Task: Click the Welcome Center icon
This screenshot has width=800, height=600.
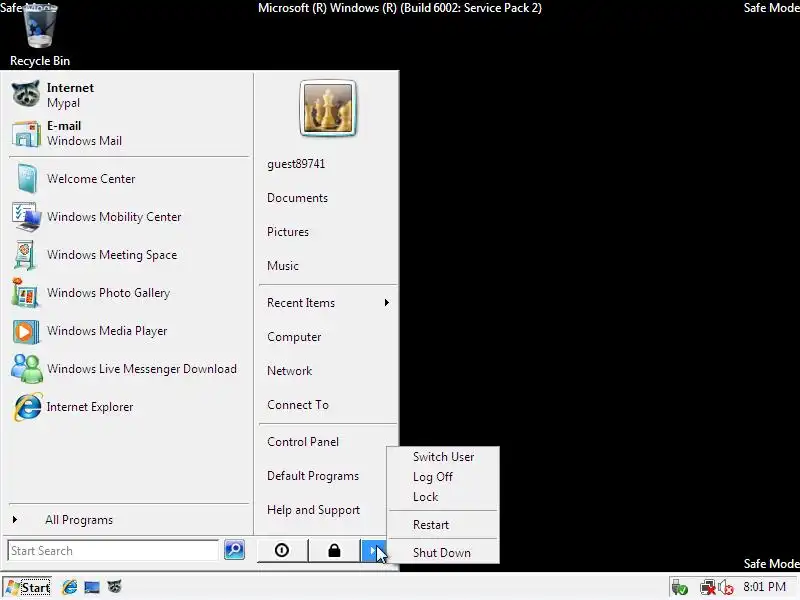Action: [26, 178]
